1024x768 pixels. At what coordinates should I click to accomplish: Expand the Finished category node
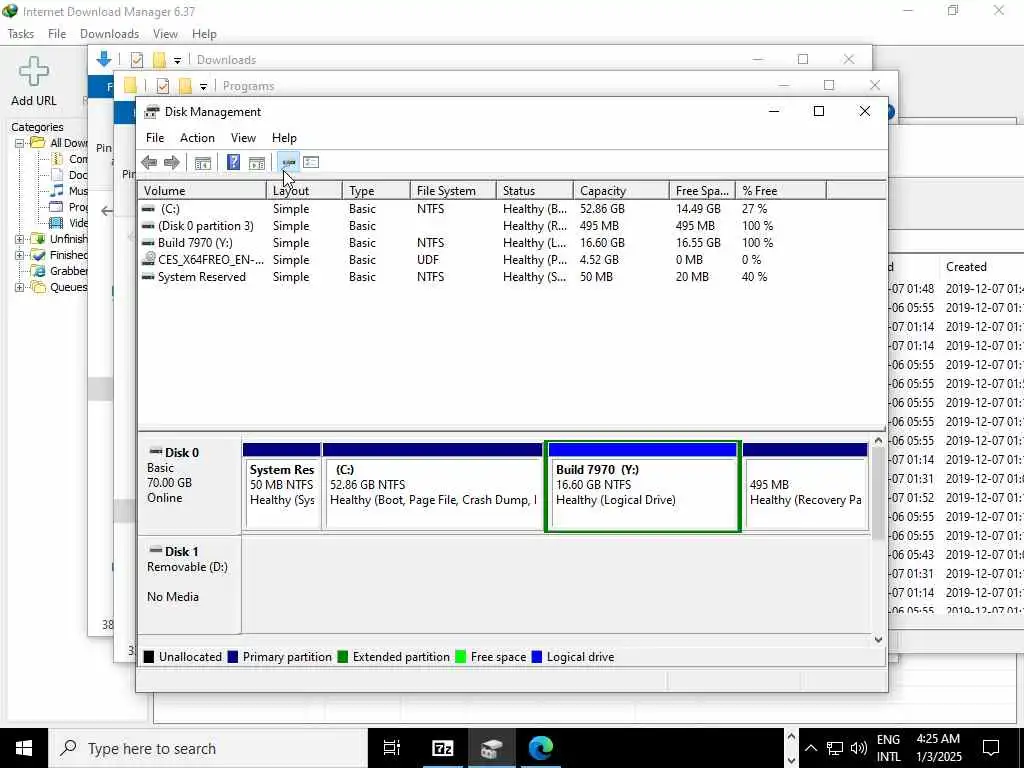coord(20,255)
